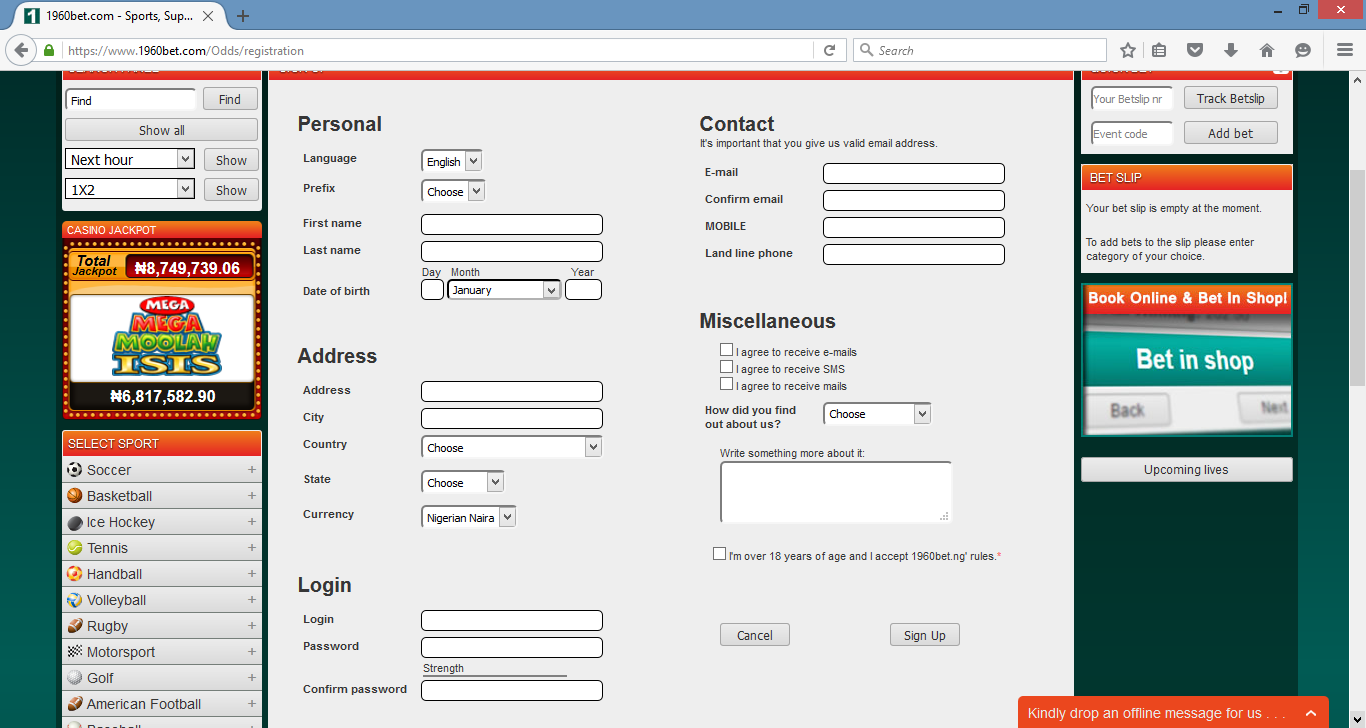Reload the page with the refresh icon
Image resolution: width=1366 pixels, height=728 pixels.
[x=829, y=50]
